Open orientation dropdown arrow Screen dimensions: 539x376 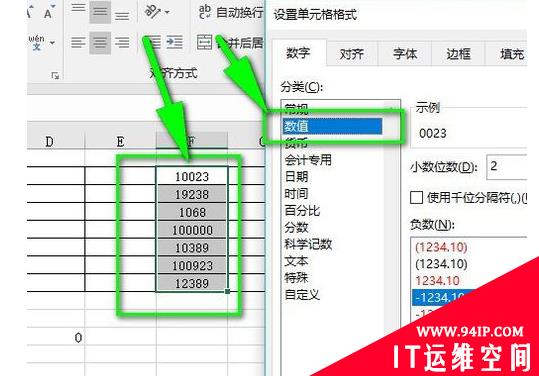pos(167,12)
